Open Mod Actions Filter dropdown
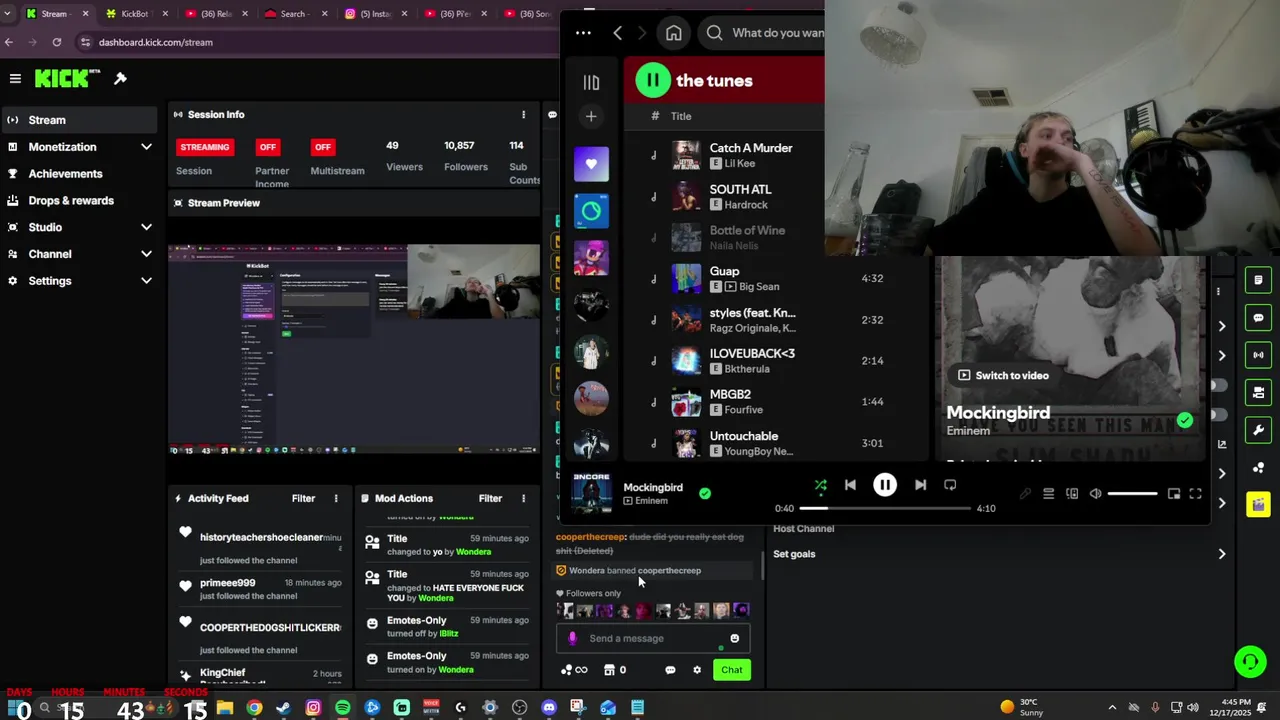 pyautogui.click(x=490, y=498)
